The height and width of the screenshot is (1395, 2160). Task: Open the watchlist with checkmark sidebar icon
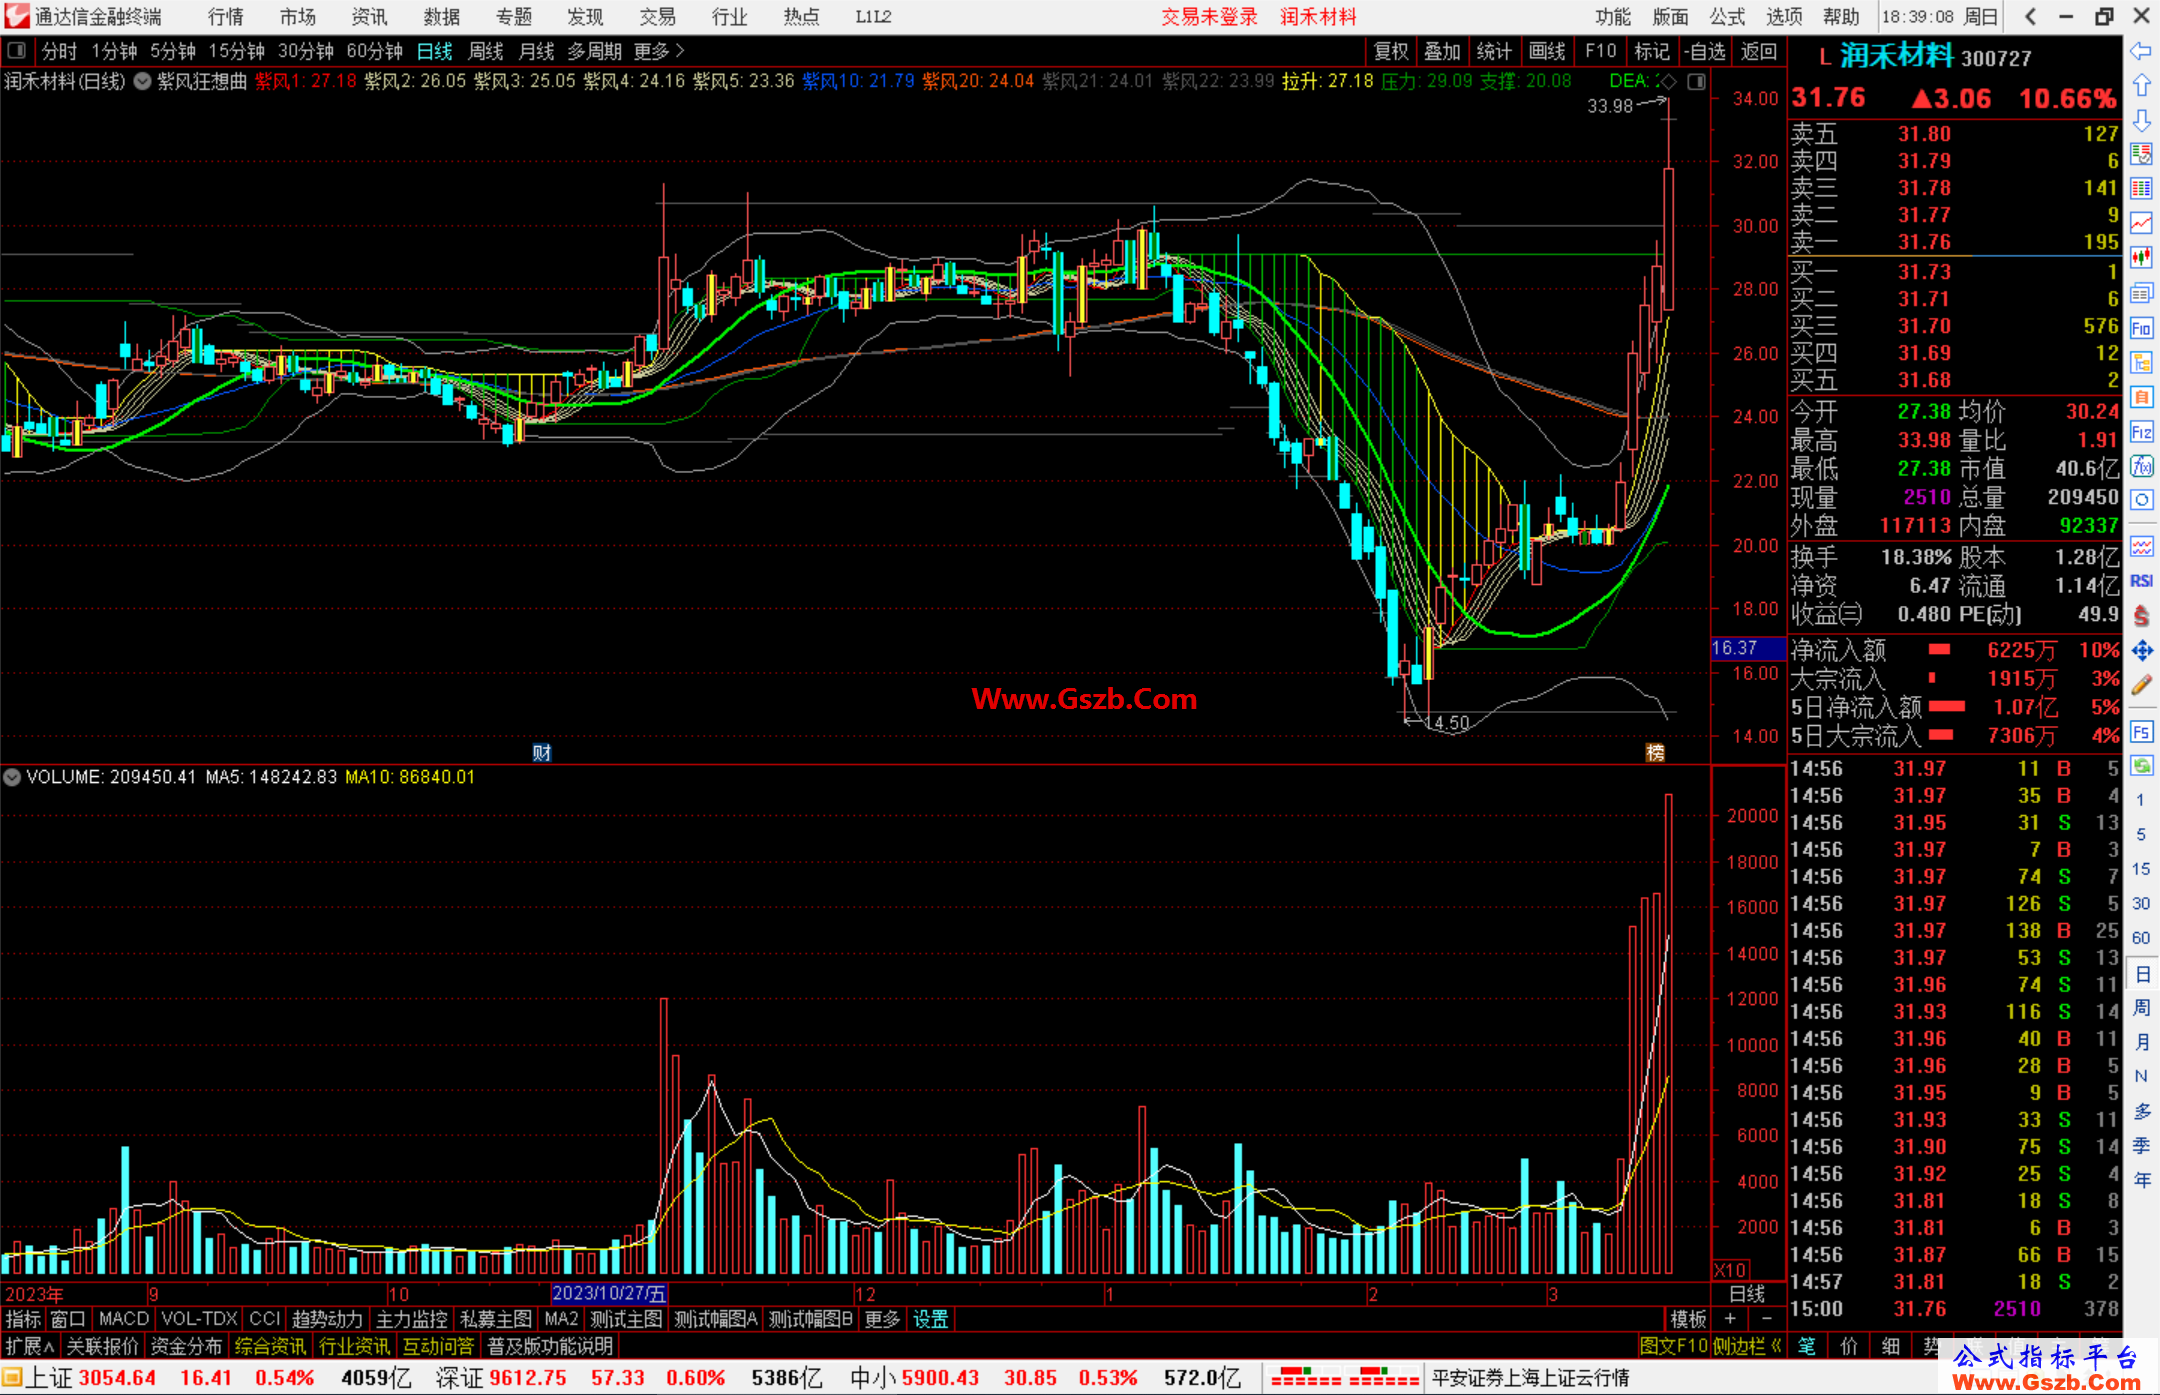[x=2141, y=154]
